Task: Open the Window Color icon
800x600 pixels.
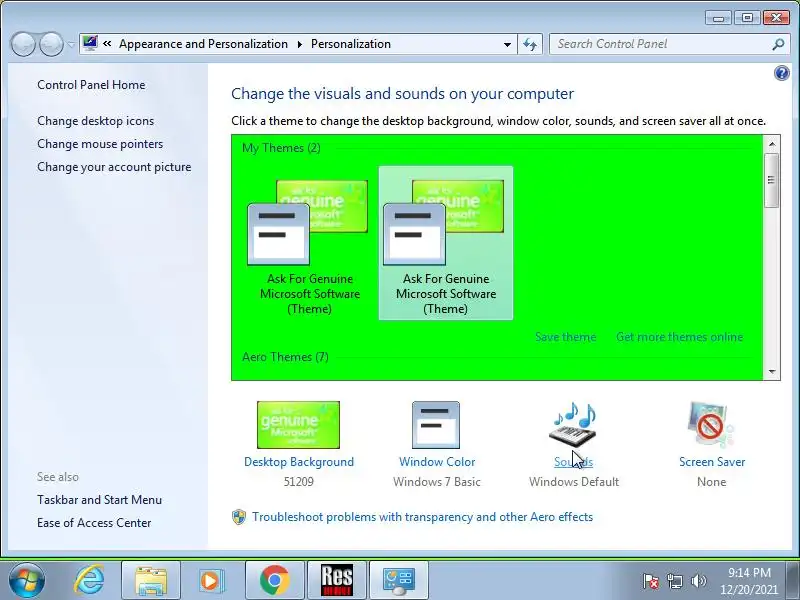Action: pyautogui.click(x=436, y=425)
